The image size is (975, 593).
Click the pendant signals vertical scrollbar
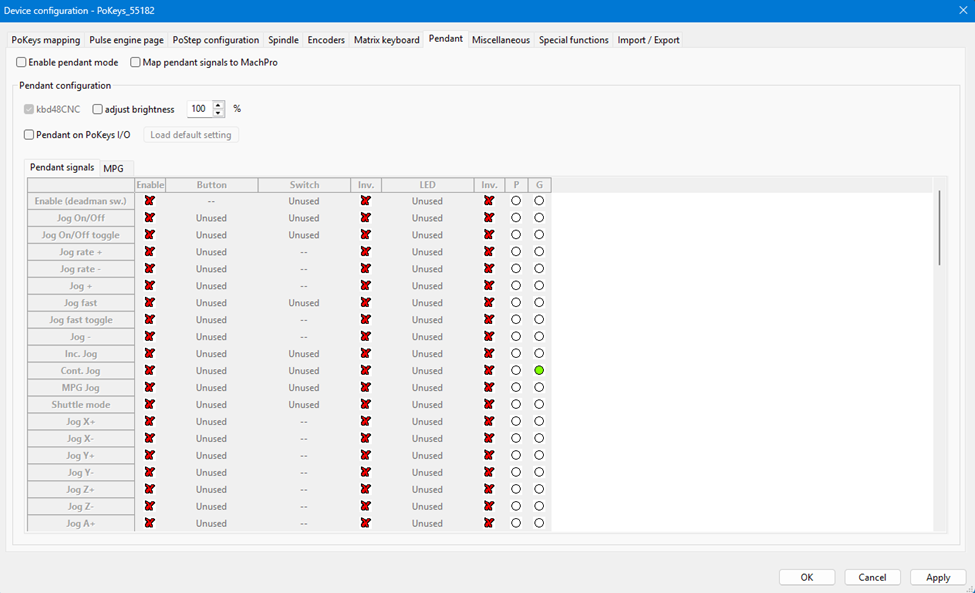point(939,228)
